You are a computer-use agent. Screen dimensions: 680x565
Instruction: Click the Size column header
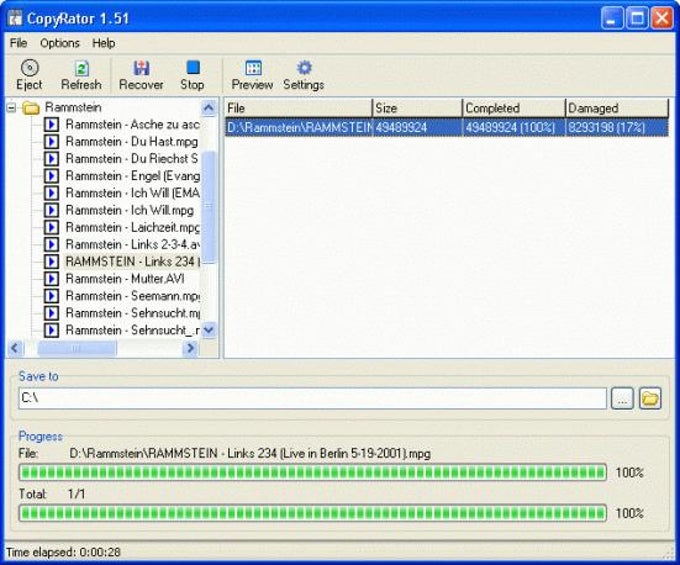[417, 108]
